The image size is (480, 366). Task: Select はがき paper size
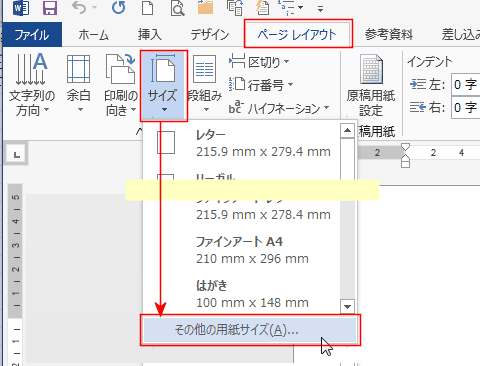click(242, 294)
